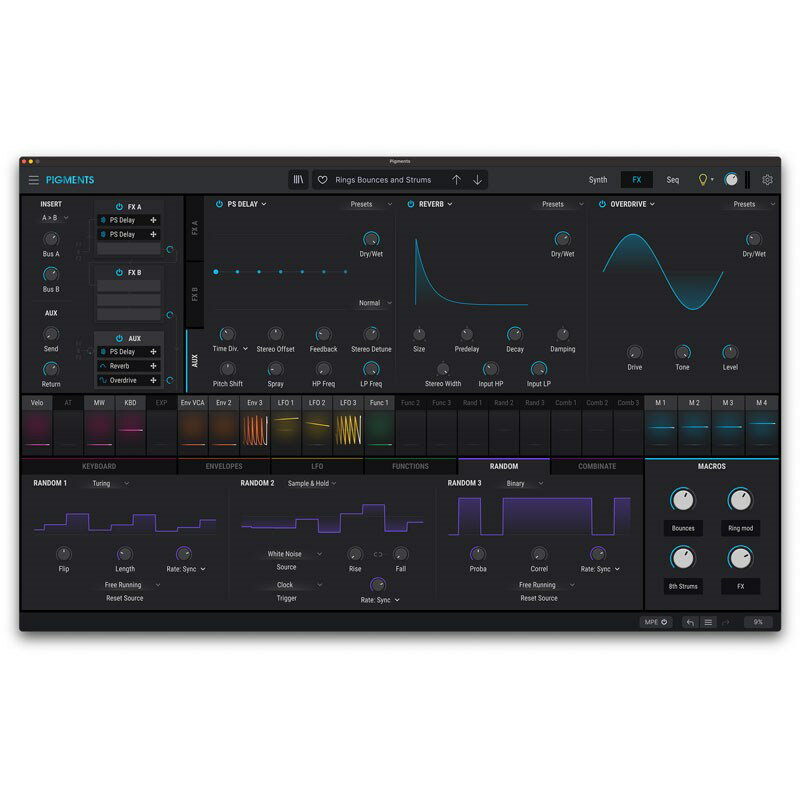Click the Bus A level knob
Image resolution: width=800 pixels, height=800 pixels.
tap(51, 239)
